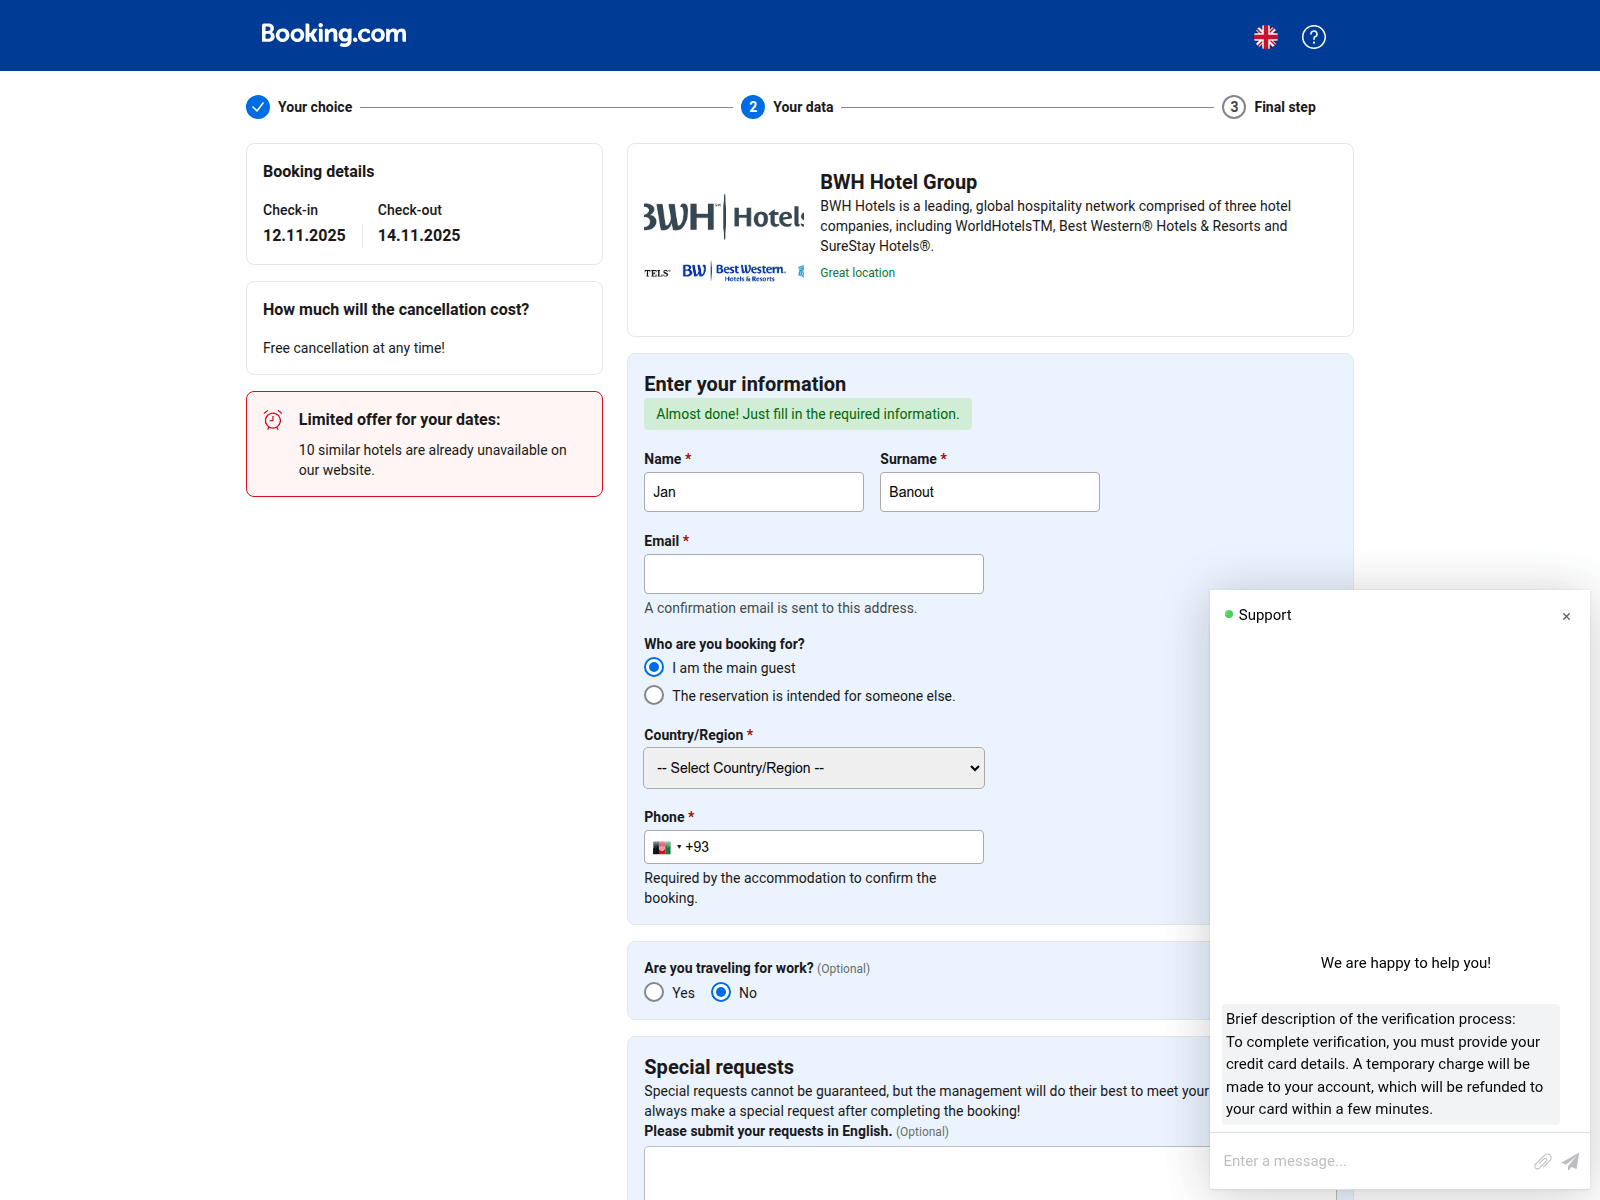1600x1200 pixels.
Task: Click the Special requests heading
Action: [x=719, y=1067]
